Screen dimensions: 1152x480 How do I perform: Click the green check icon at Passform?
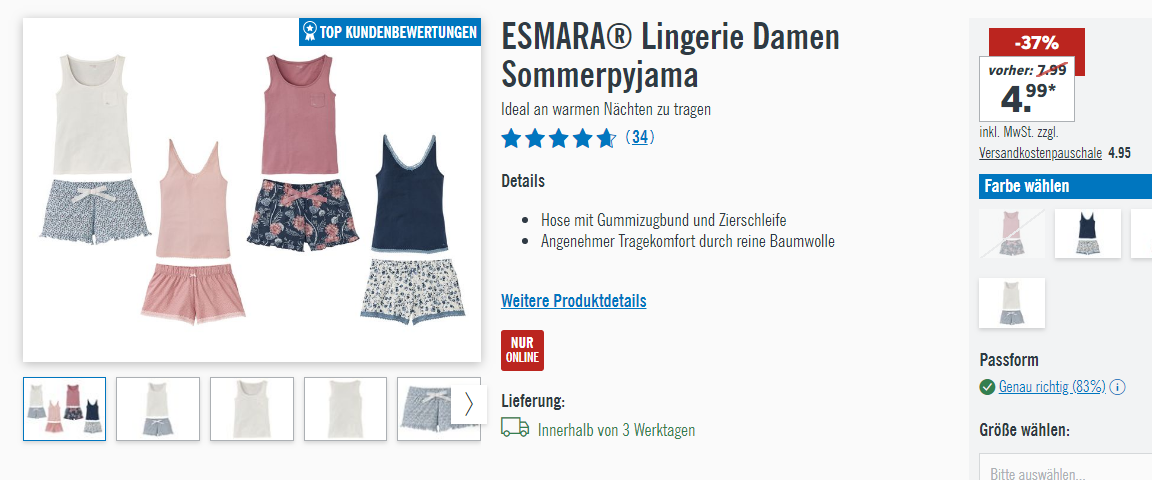(x=987, y=387)
